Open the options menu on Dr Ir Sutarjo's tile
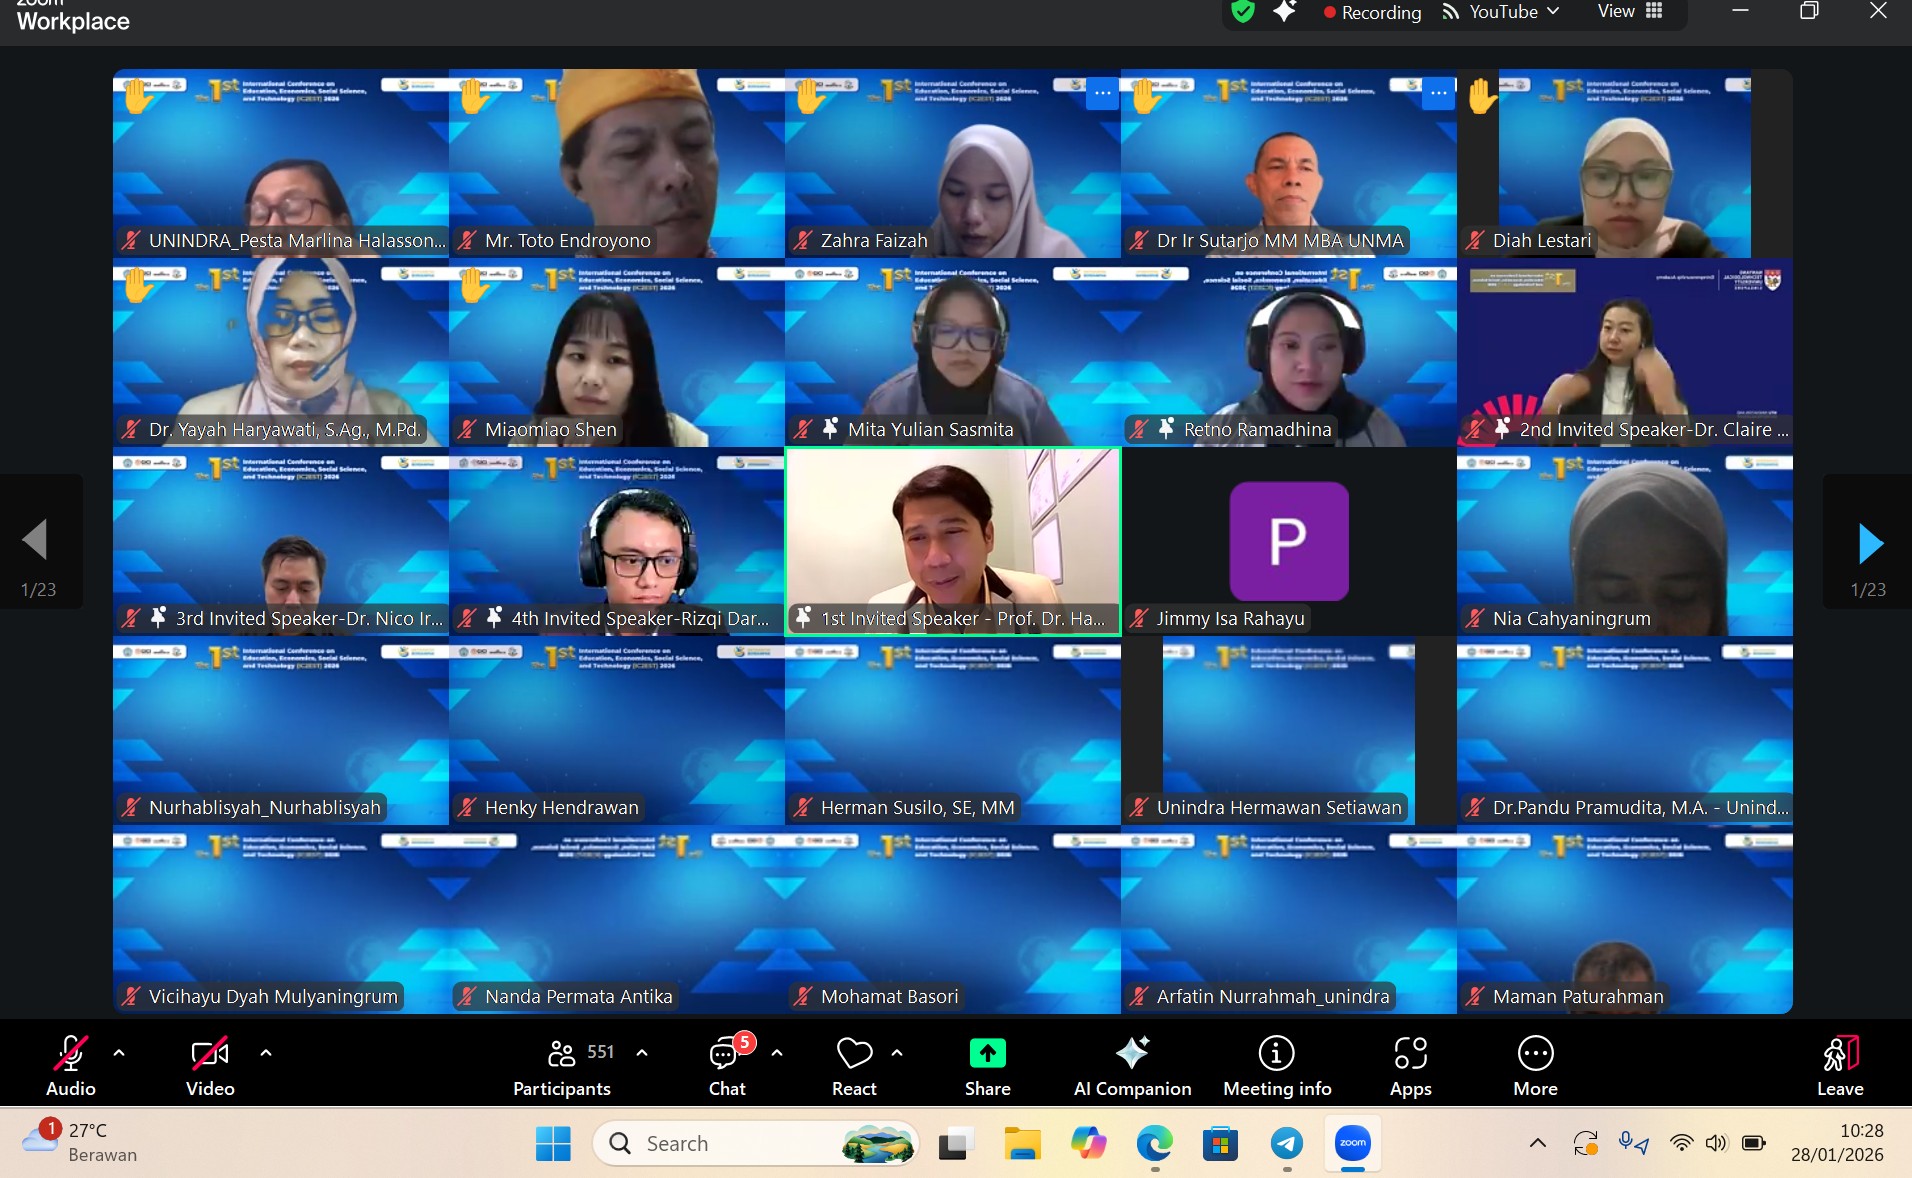Image resolution: width=1912 pixels, height=1178 pixels. [x=1438, y=93]
